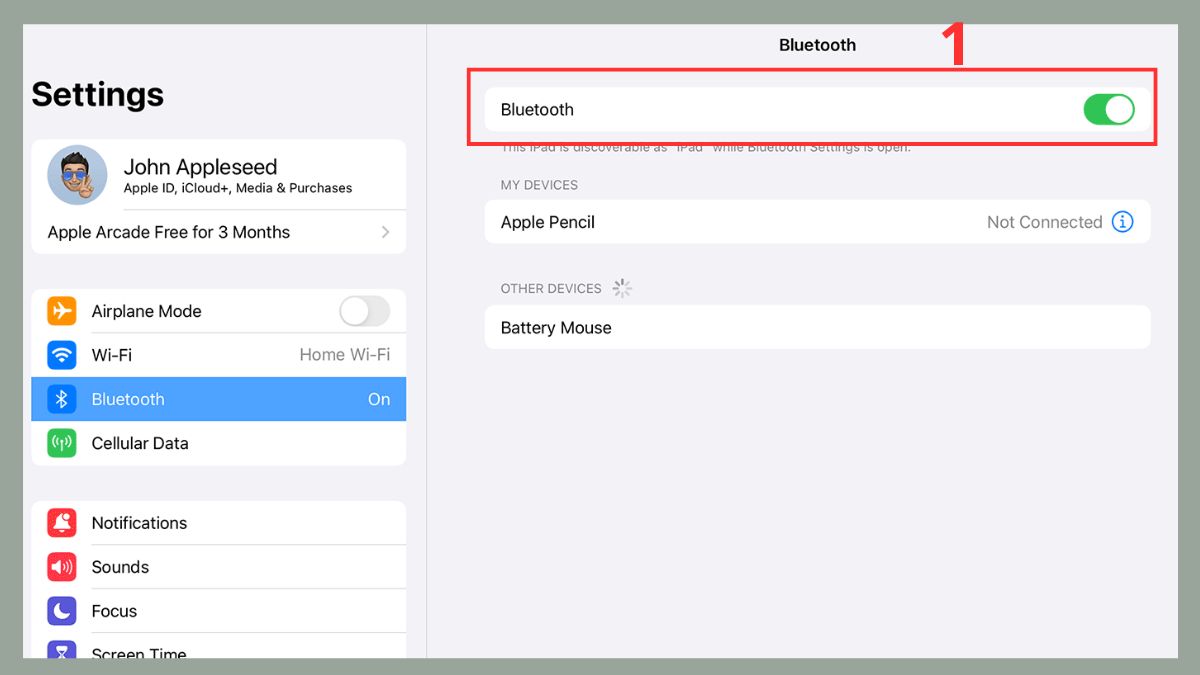Image resolution: width=1200 pixels, height=675 pixels.
Task: Open the Apple Arcade Free for 3 Months offer
Action: 200,231
